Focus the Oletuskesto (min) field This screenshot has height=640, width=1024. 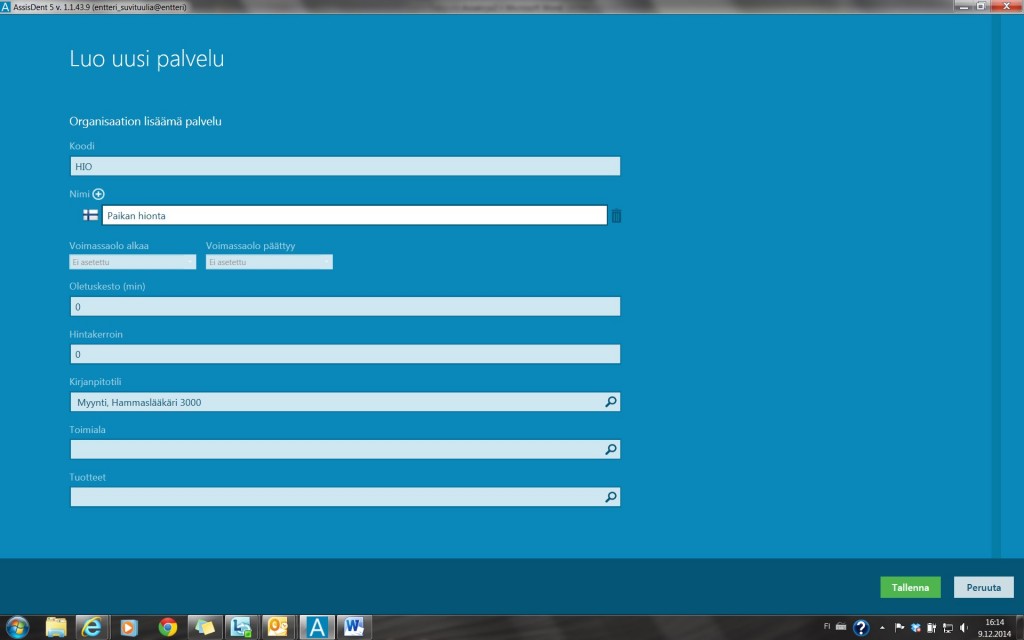pos(345,307)
